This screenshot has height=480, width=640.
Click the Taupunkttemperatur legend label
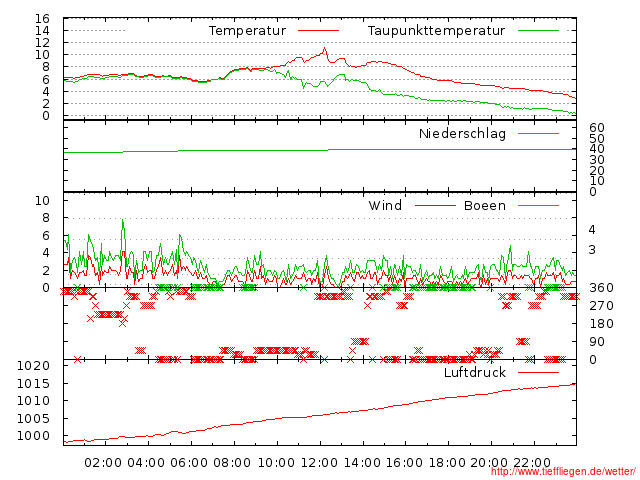pyautogui.click(x=436, y=31)
